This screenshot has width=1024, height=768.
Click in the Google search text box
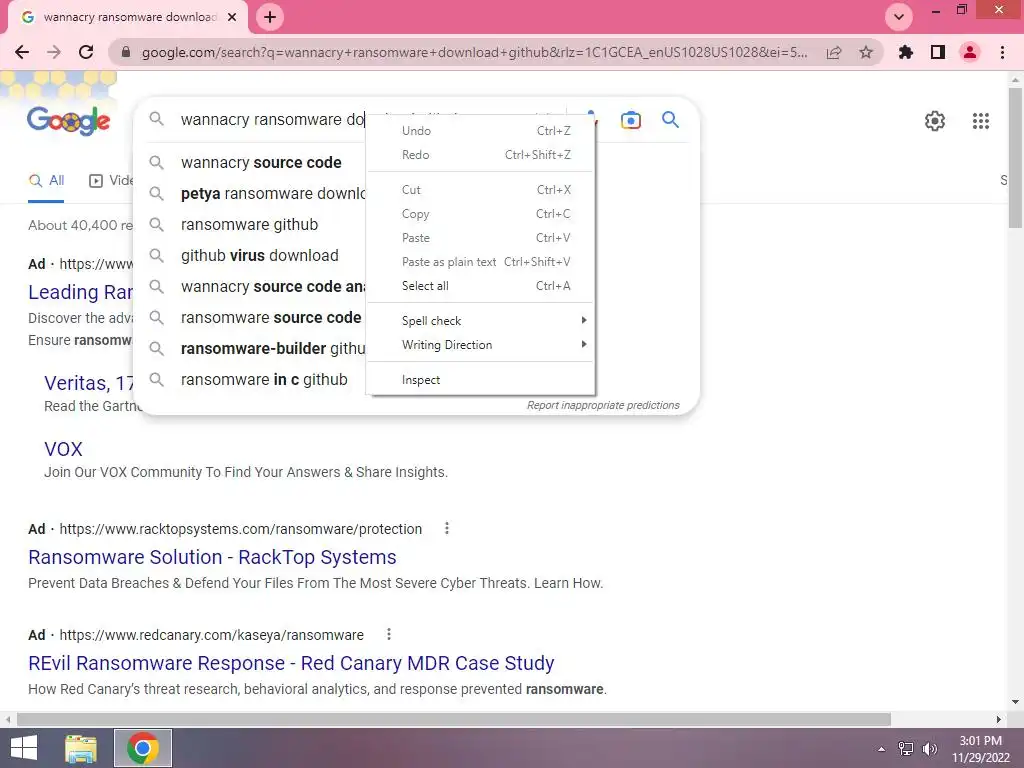(x=273, y=120)
